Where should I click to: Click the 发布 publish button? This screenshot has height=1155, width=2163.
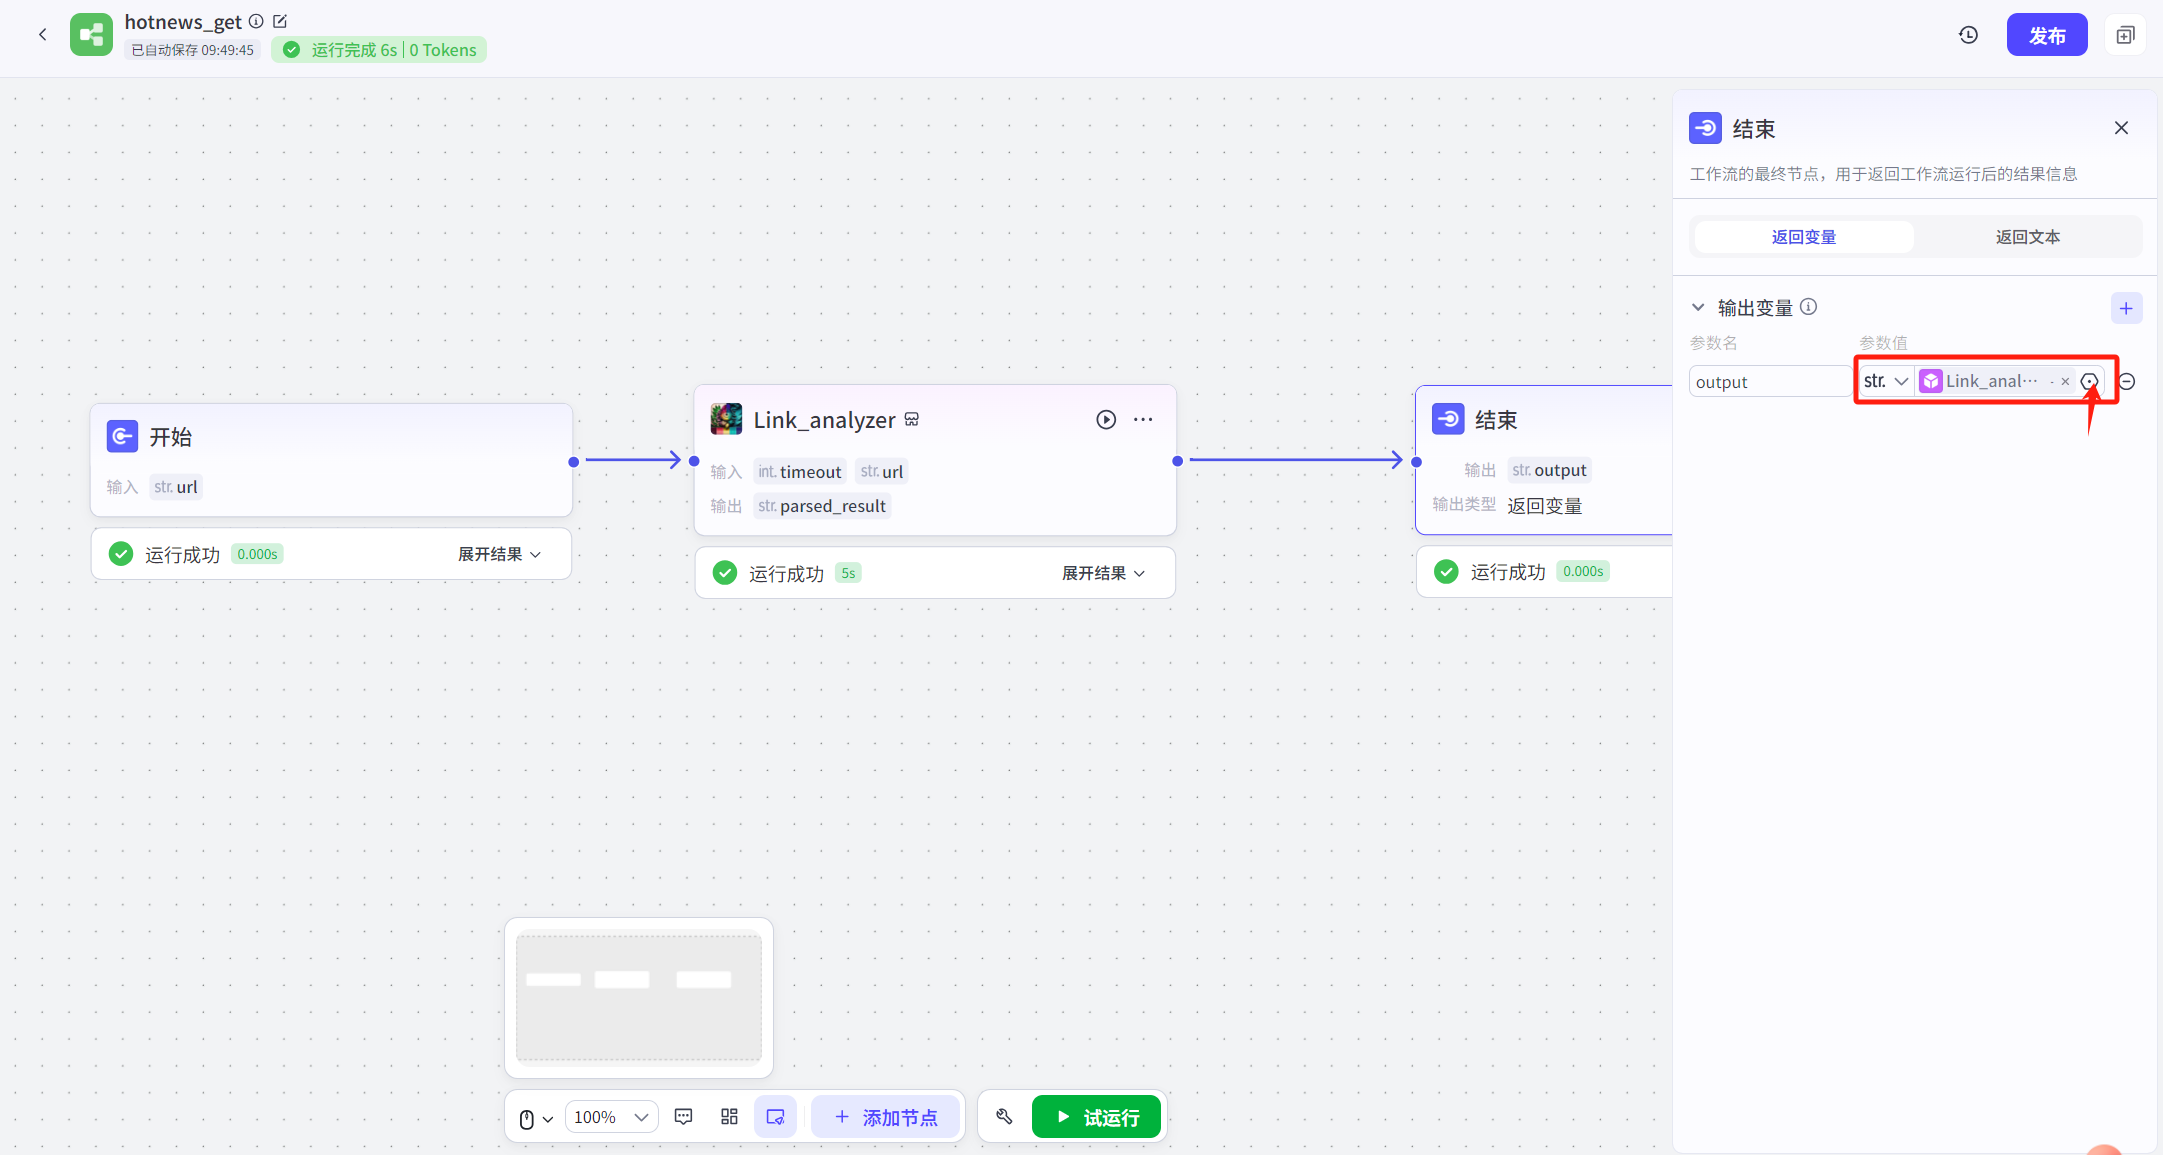point(2046,35)
